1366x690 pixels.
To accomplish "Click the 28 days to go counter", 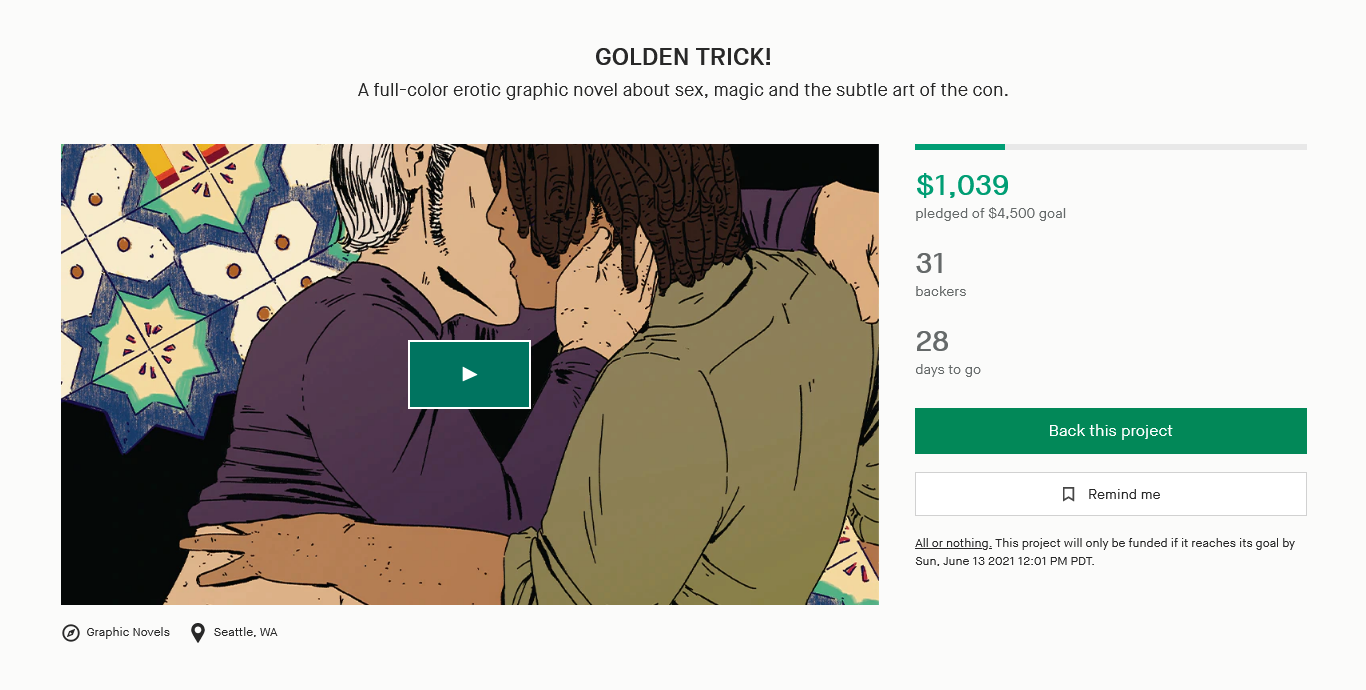I will click(932, 341).
